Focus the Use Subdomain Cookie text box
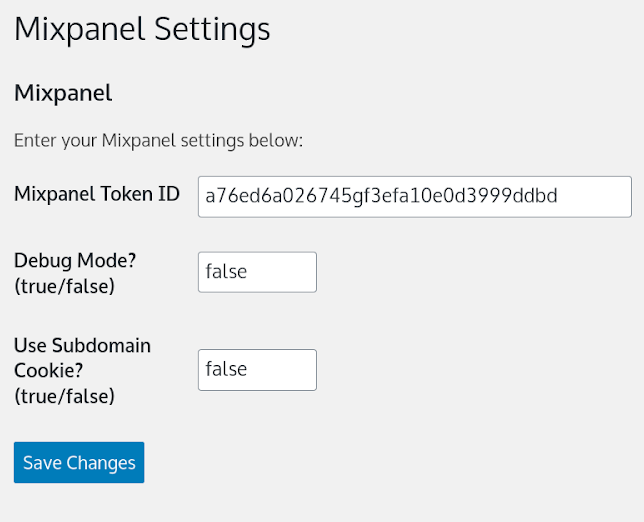Viewport: 644px width, 522px height. (x=257, y=370)
